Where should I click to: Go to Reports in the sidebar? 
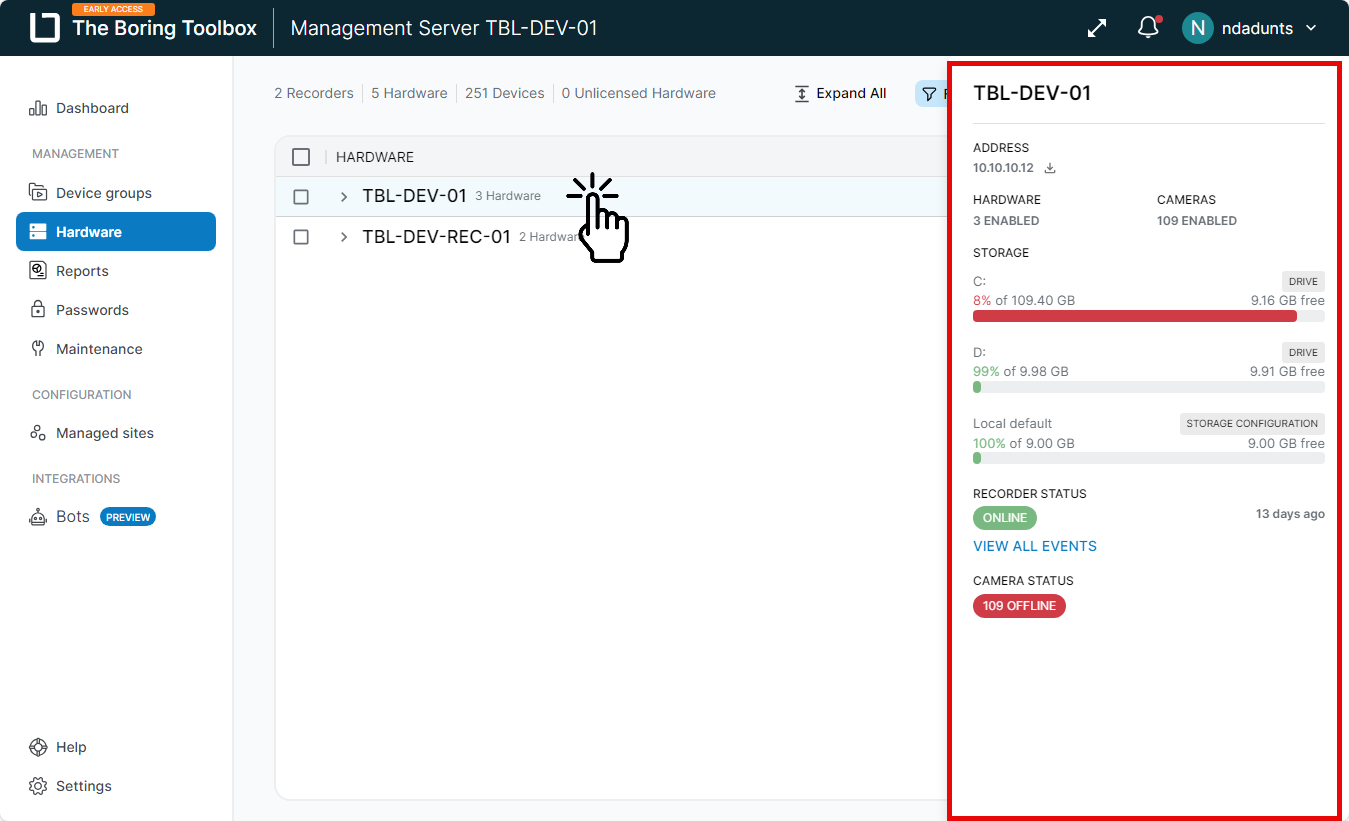[x=82, y=271]
